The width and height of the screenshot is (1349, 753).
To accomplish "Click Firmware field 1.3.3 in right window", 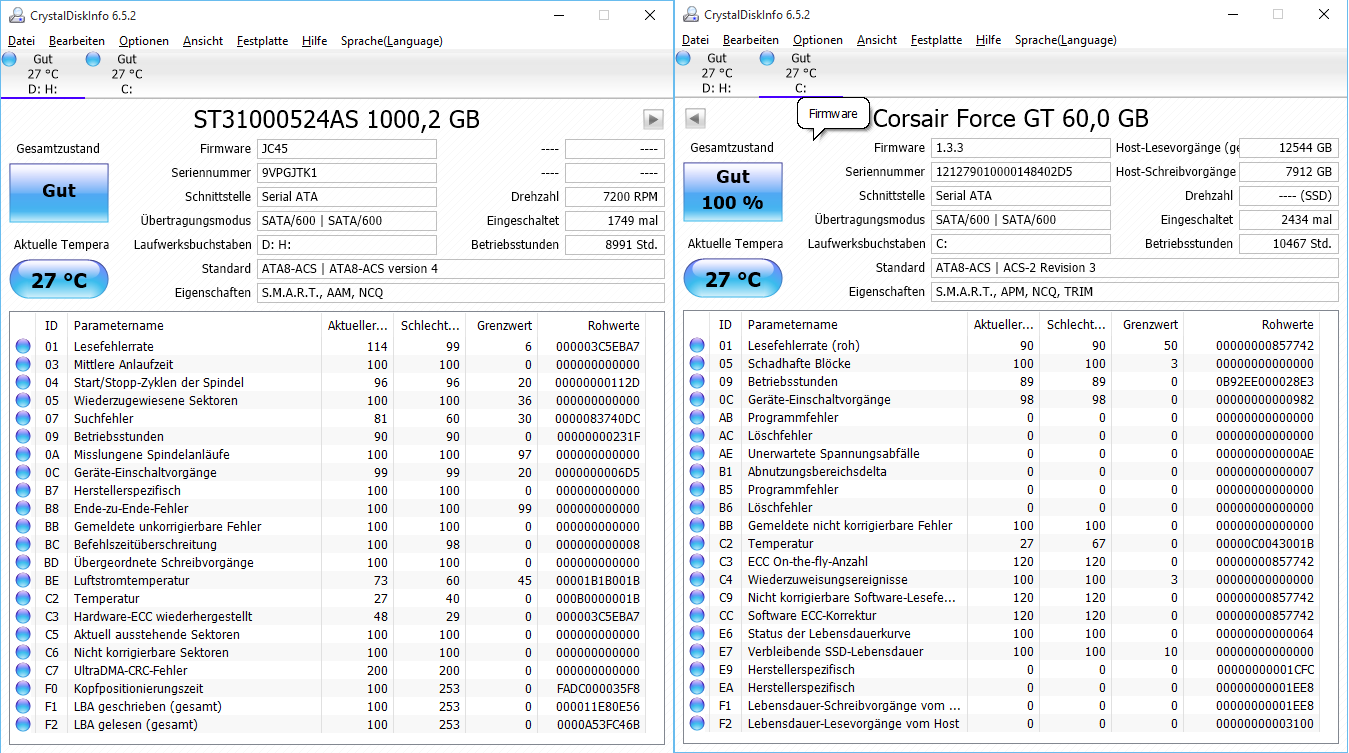I will [x=1020, y=148].
